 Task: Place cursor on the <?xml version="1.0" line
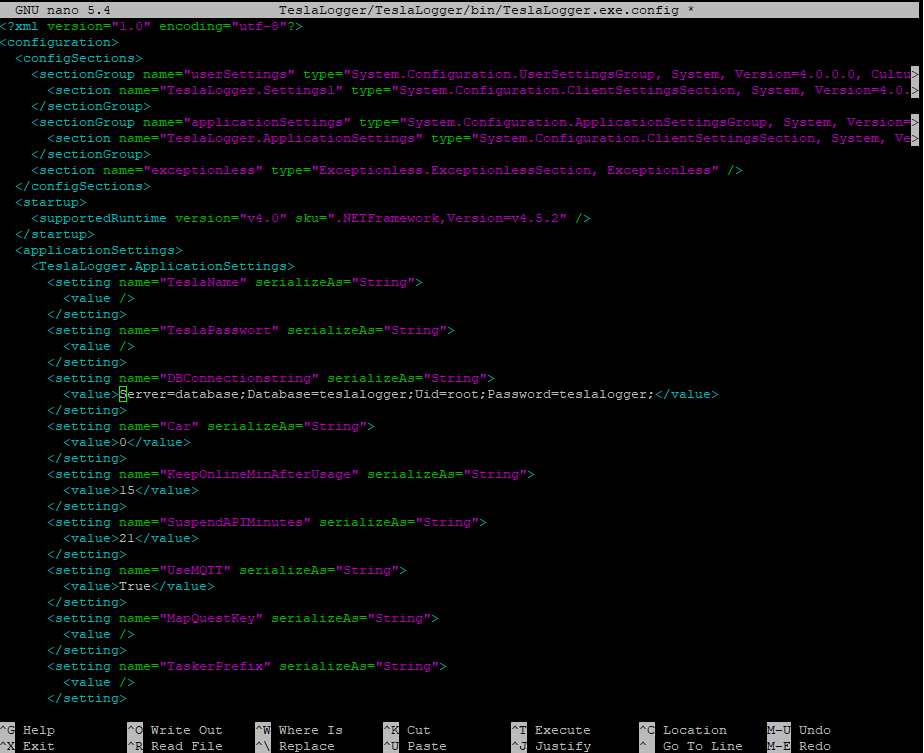tap(151, 27)
